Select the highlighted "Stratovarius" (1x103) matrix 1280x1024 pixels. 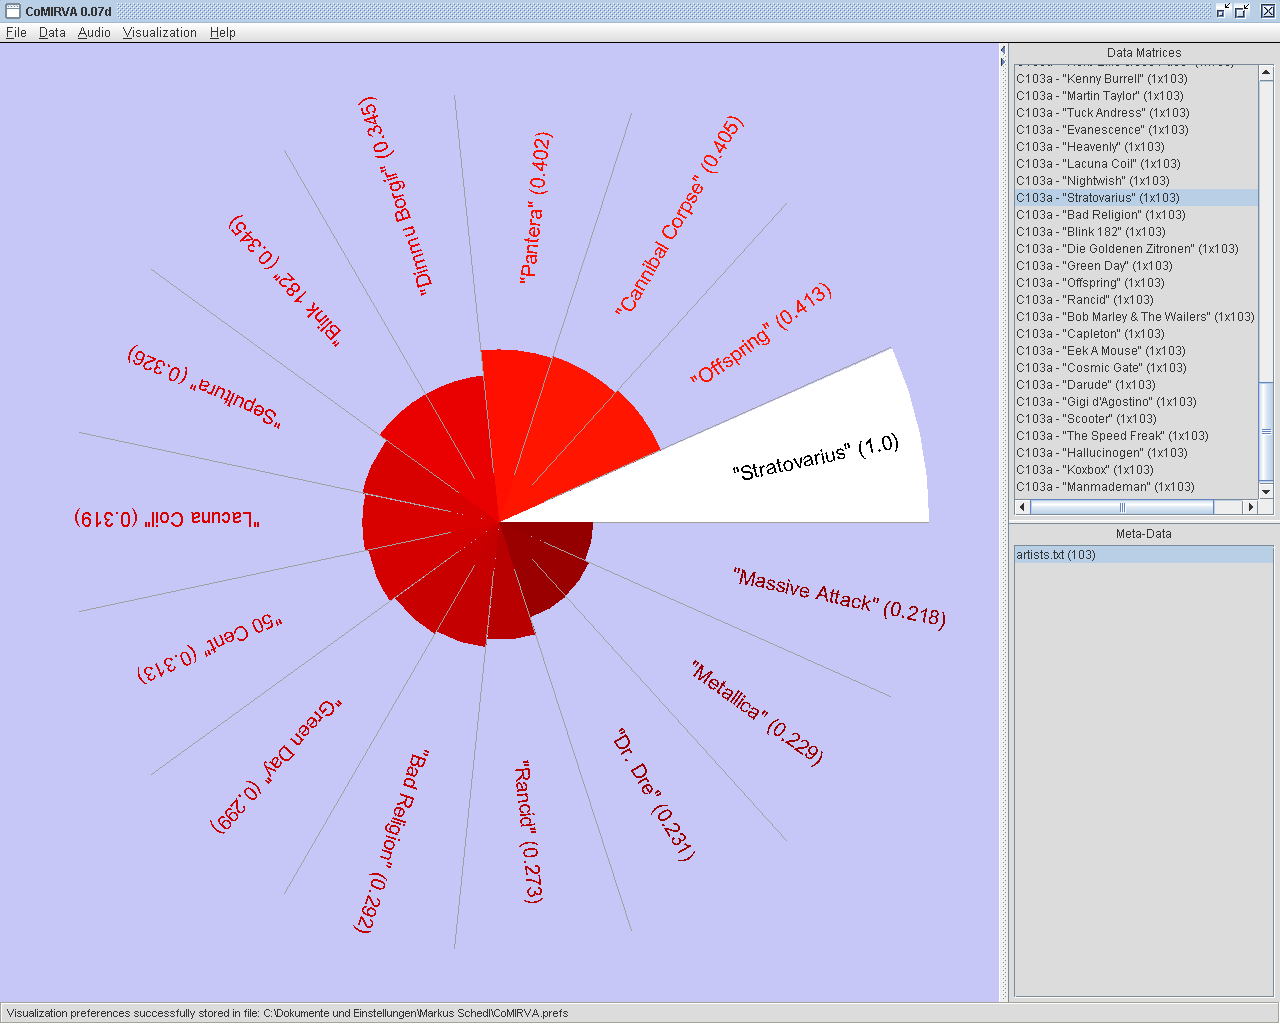[1136, 198]
